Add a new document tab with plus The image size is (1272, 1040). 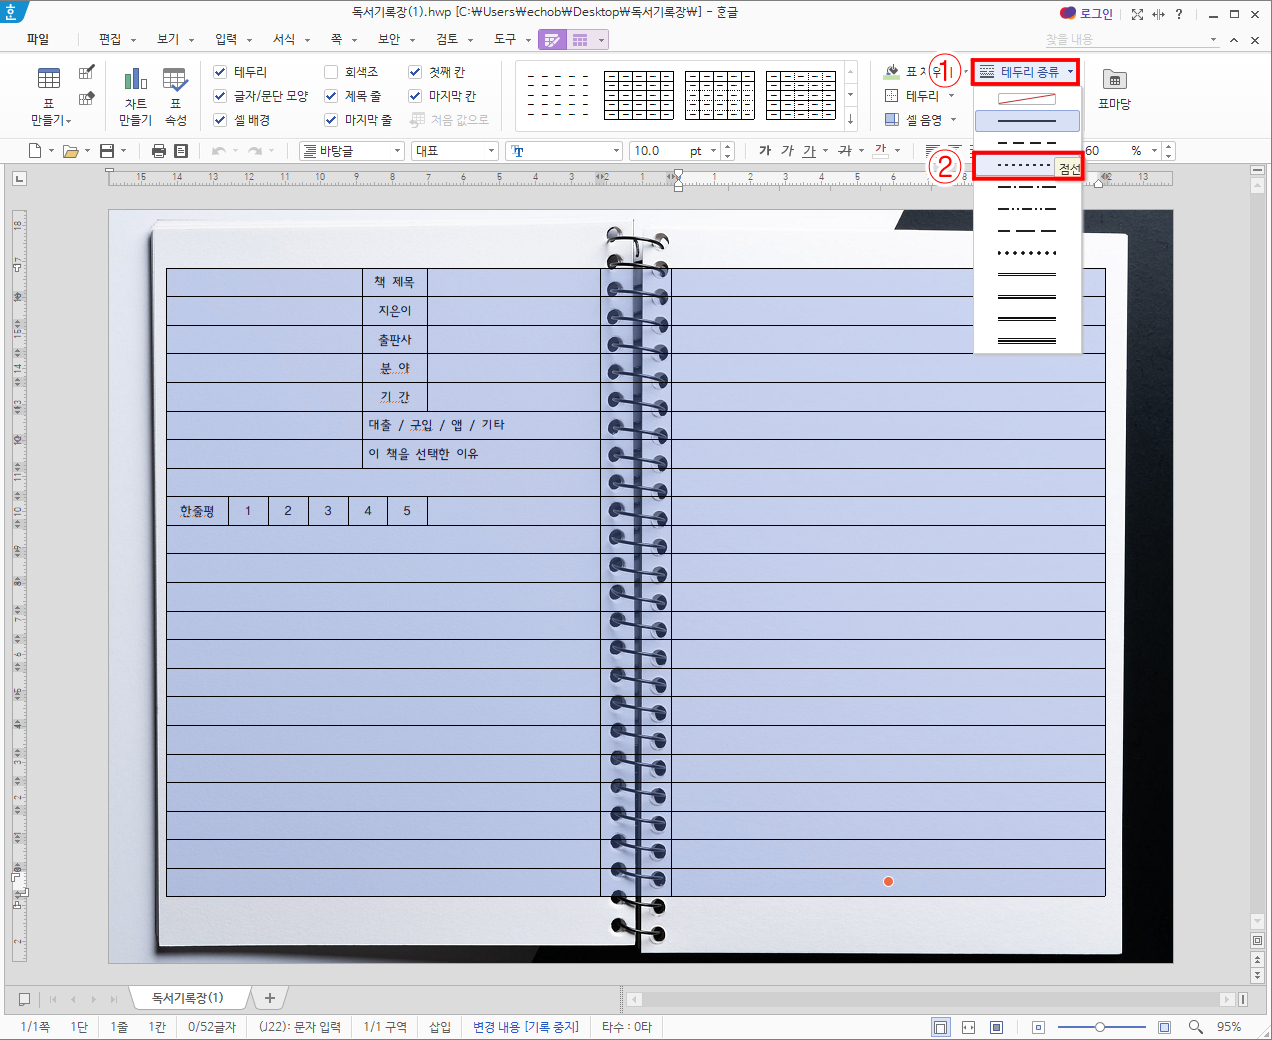[x=270, y=998]
